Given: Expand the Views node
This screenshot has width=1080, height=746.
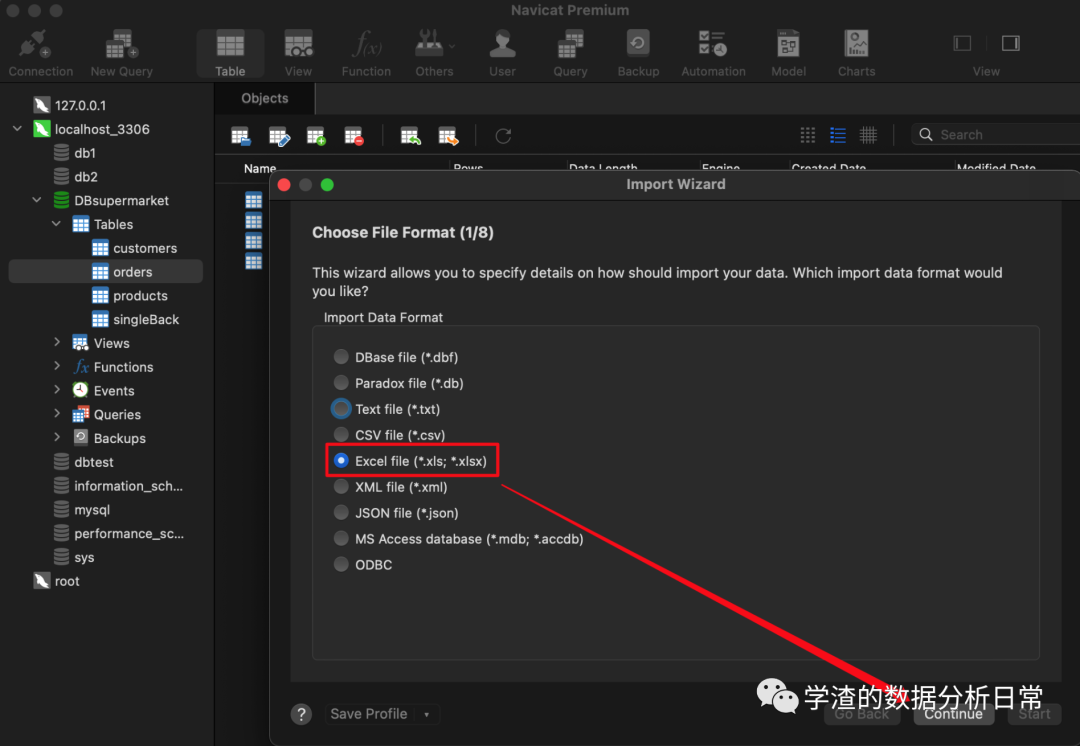Looking at the screenshot, I should pyautogui.click(x=56, y=342).
